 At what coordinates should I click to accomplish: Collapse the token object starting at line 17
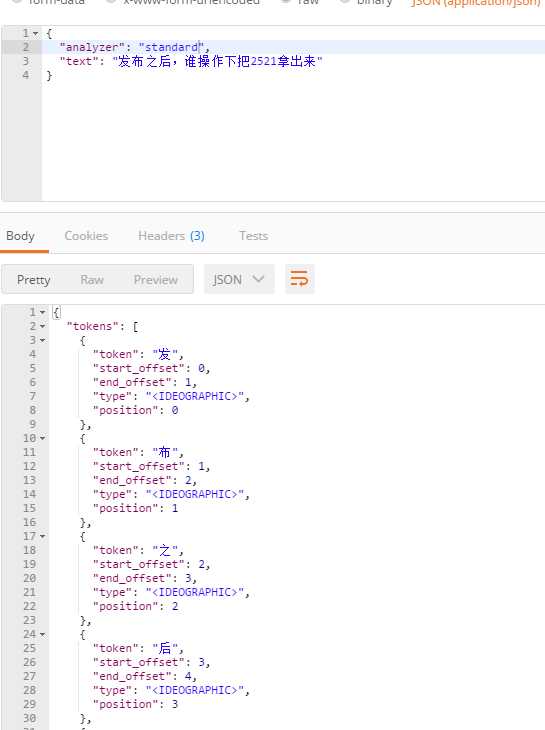42,536
